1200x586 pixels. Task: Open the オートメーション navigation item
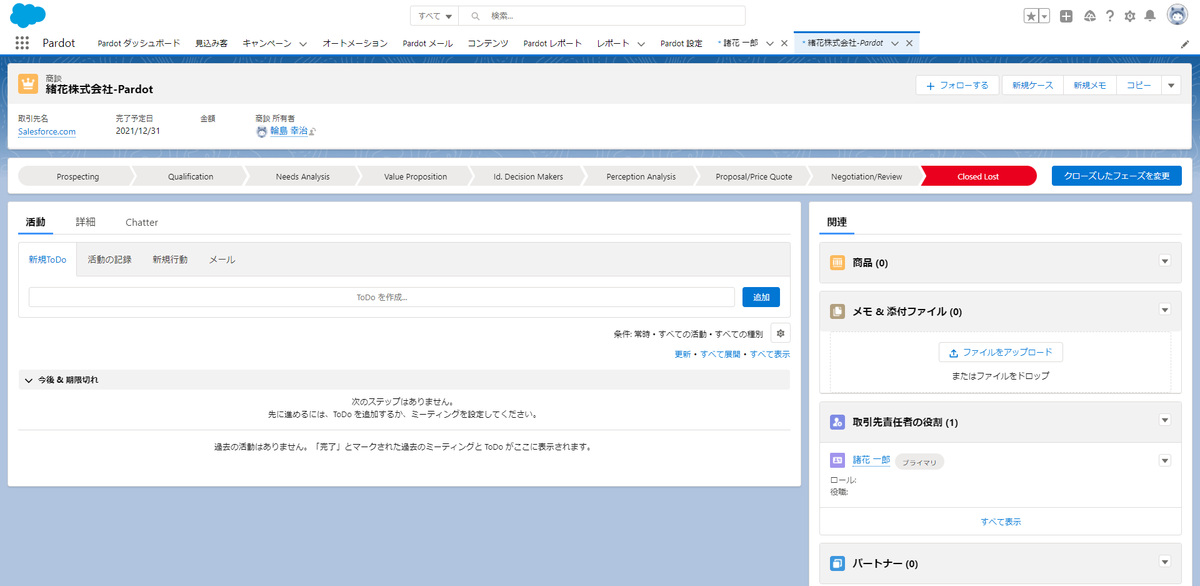[x=355, y=44]
